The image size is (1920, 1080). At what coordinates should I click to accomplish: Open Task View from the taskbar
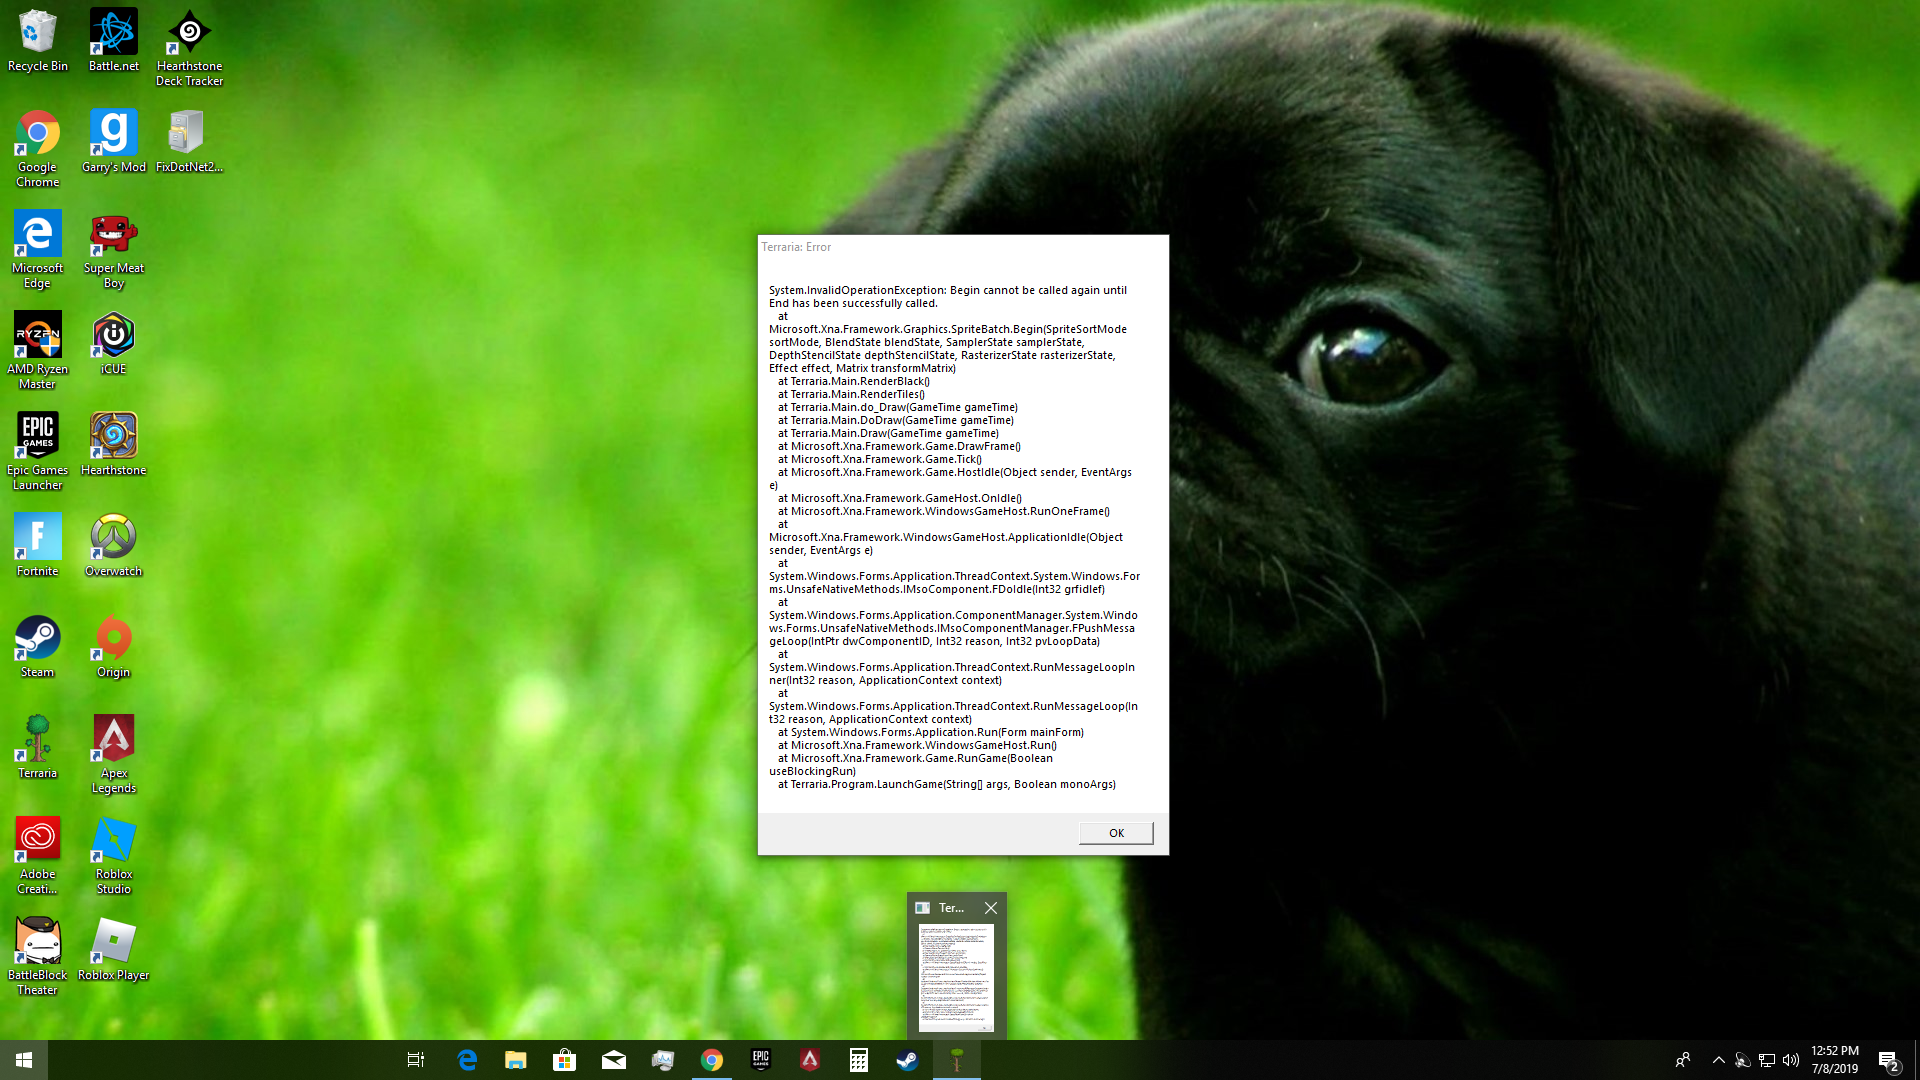point(416,1060)
